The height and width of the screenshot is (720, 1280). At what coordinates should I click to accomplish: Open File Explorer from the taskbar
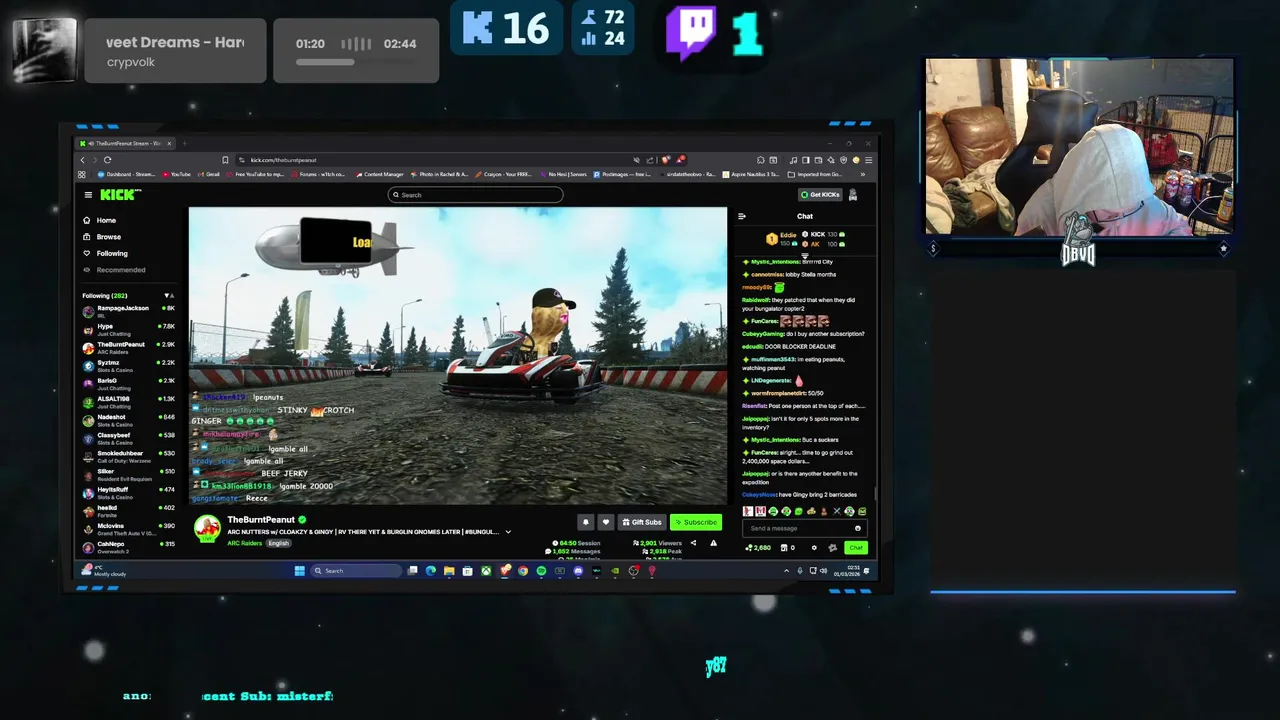point(449,571)
